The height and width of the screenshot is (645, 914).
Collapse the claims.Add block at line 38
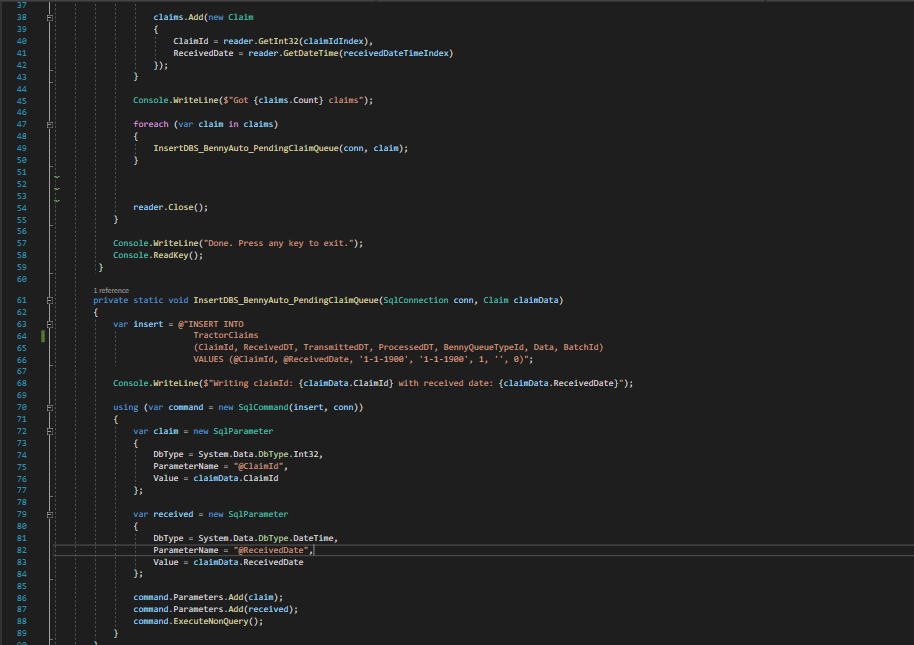[50, 17]
